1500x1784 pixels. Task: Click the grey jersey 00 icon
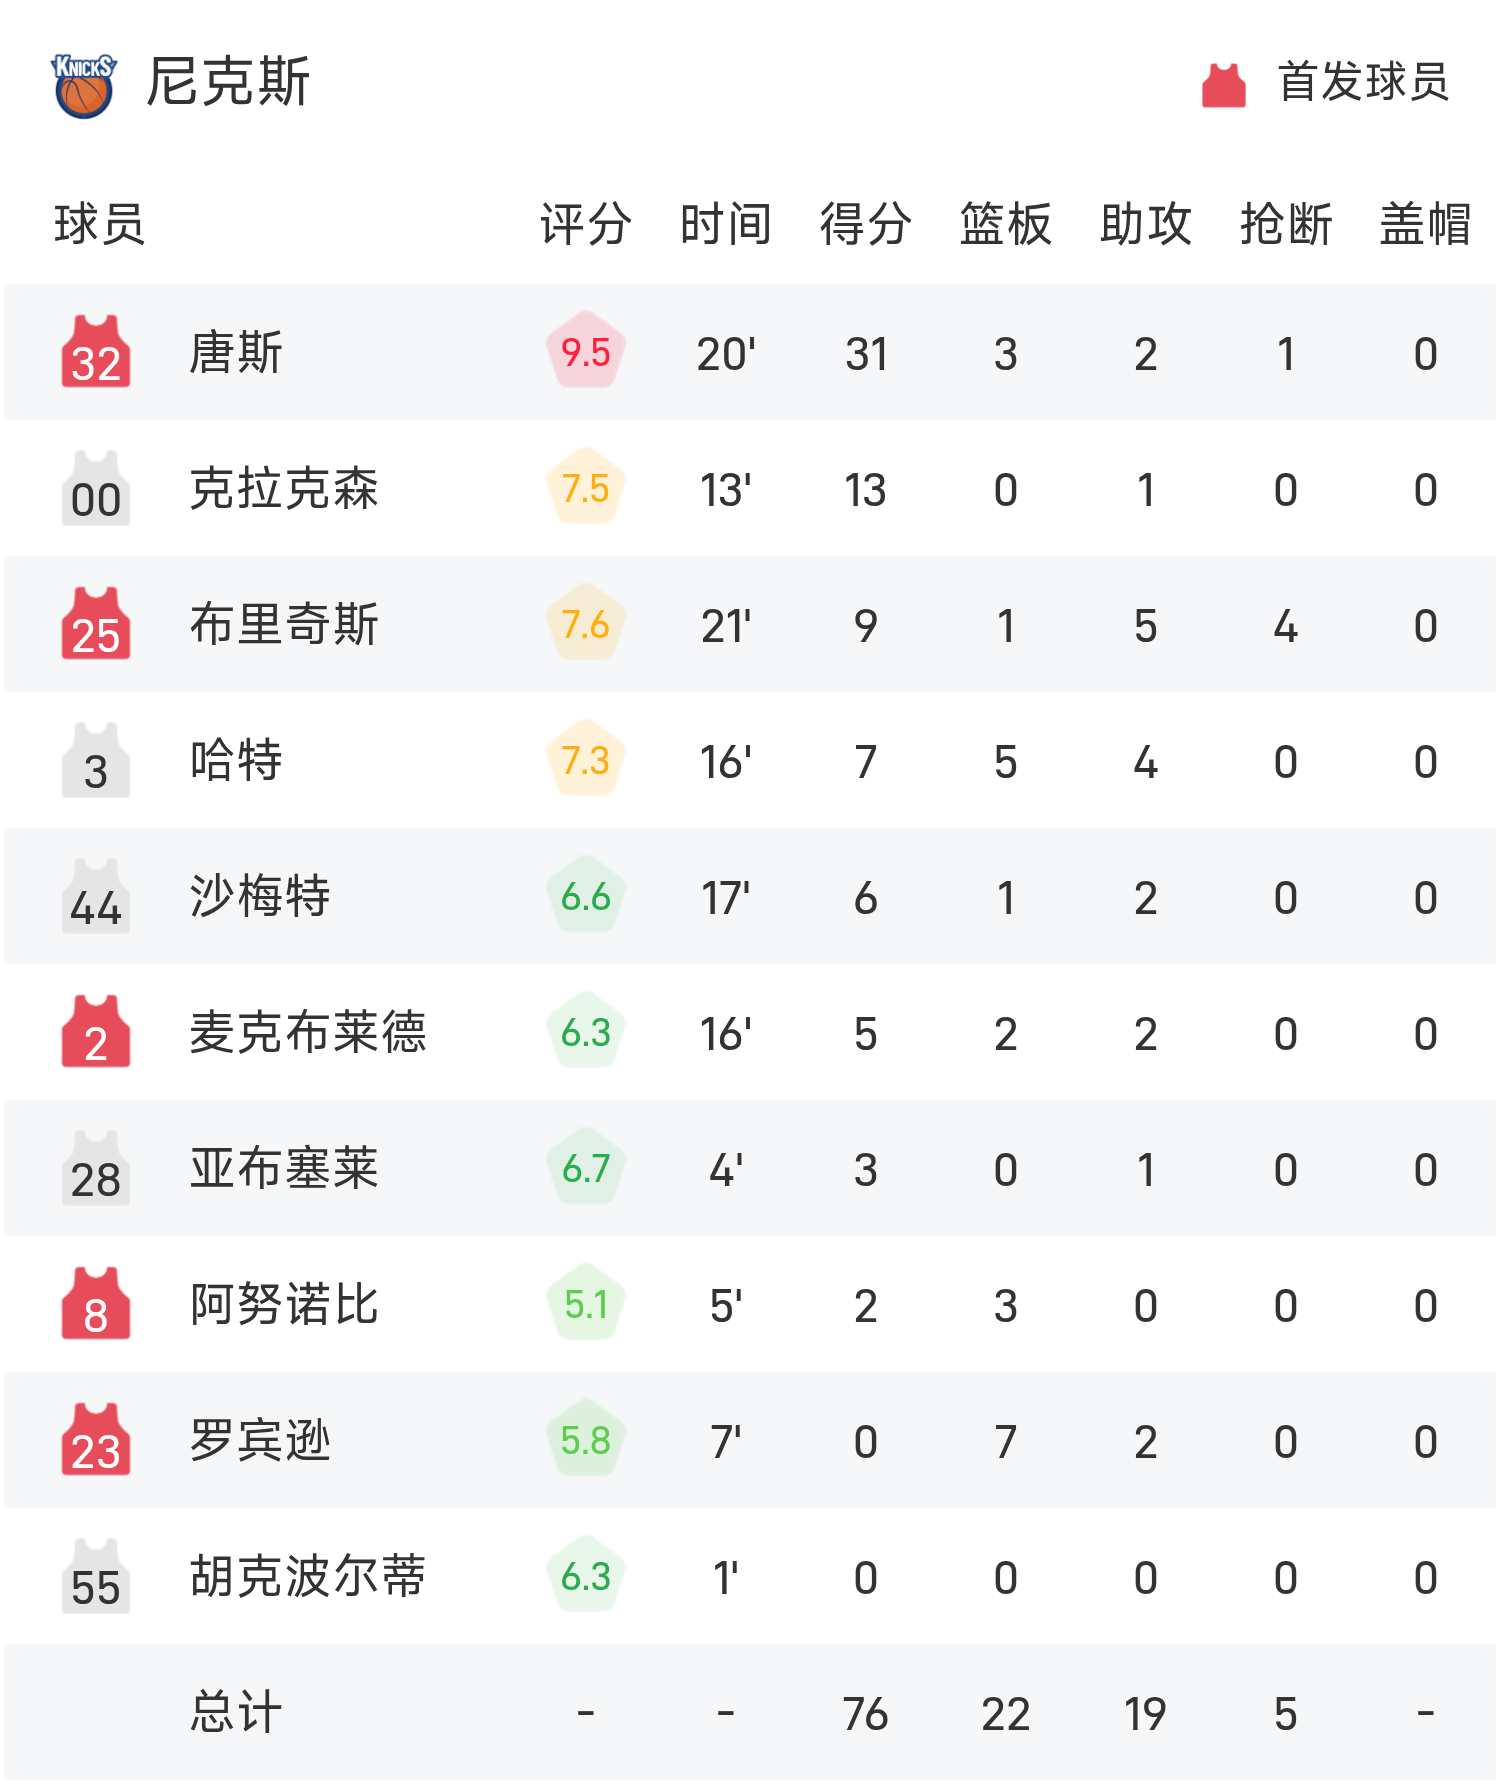click(x=96, y=489)
